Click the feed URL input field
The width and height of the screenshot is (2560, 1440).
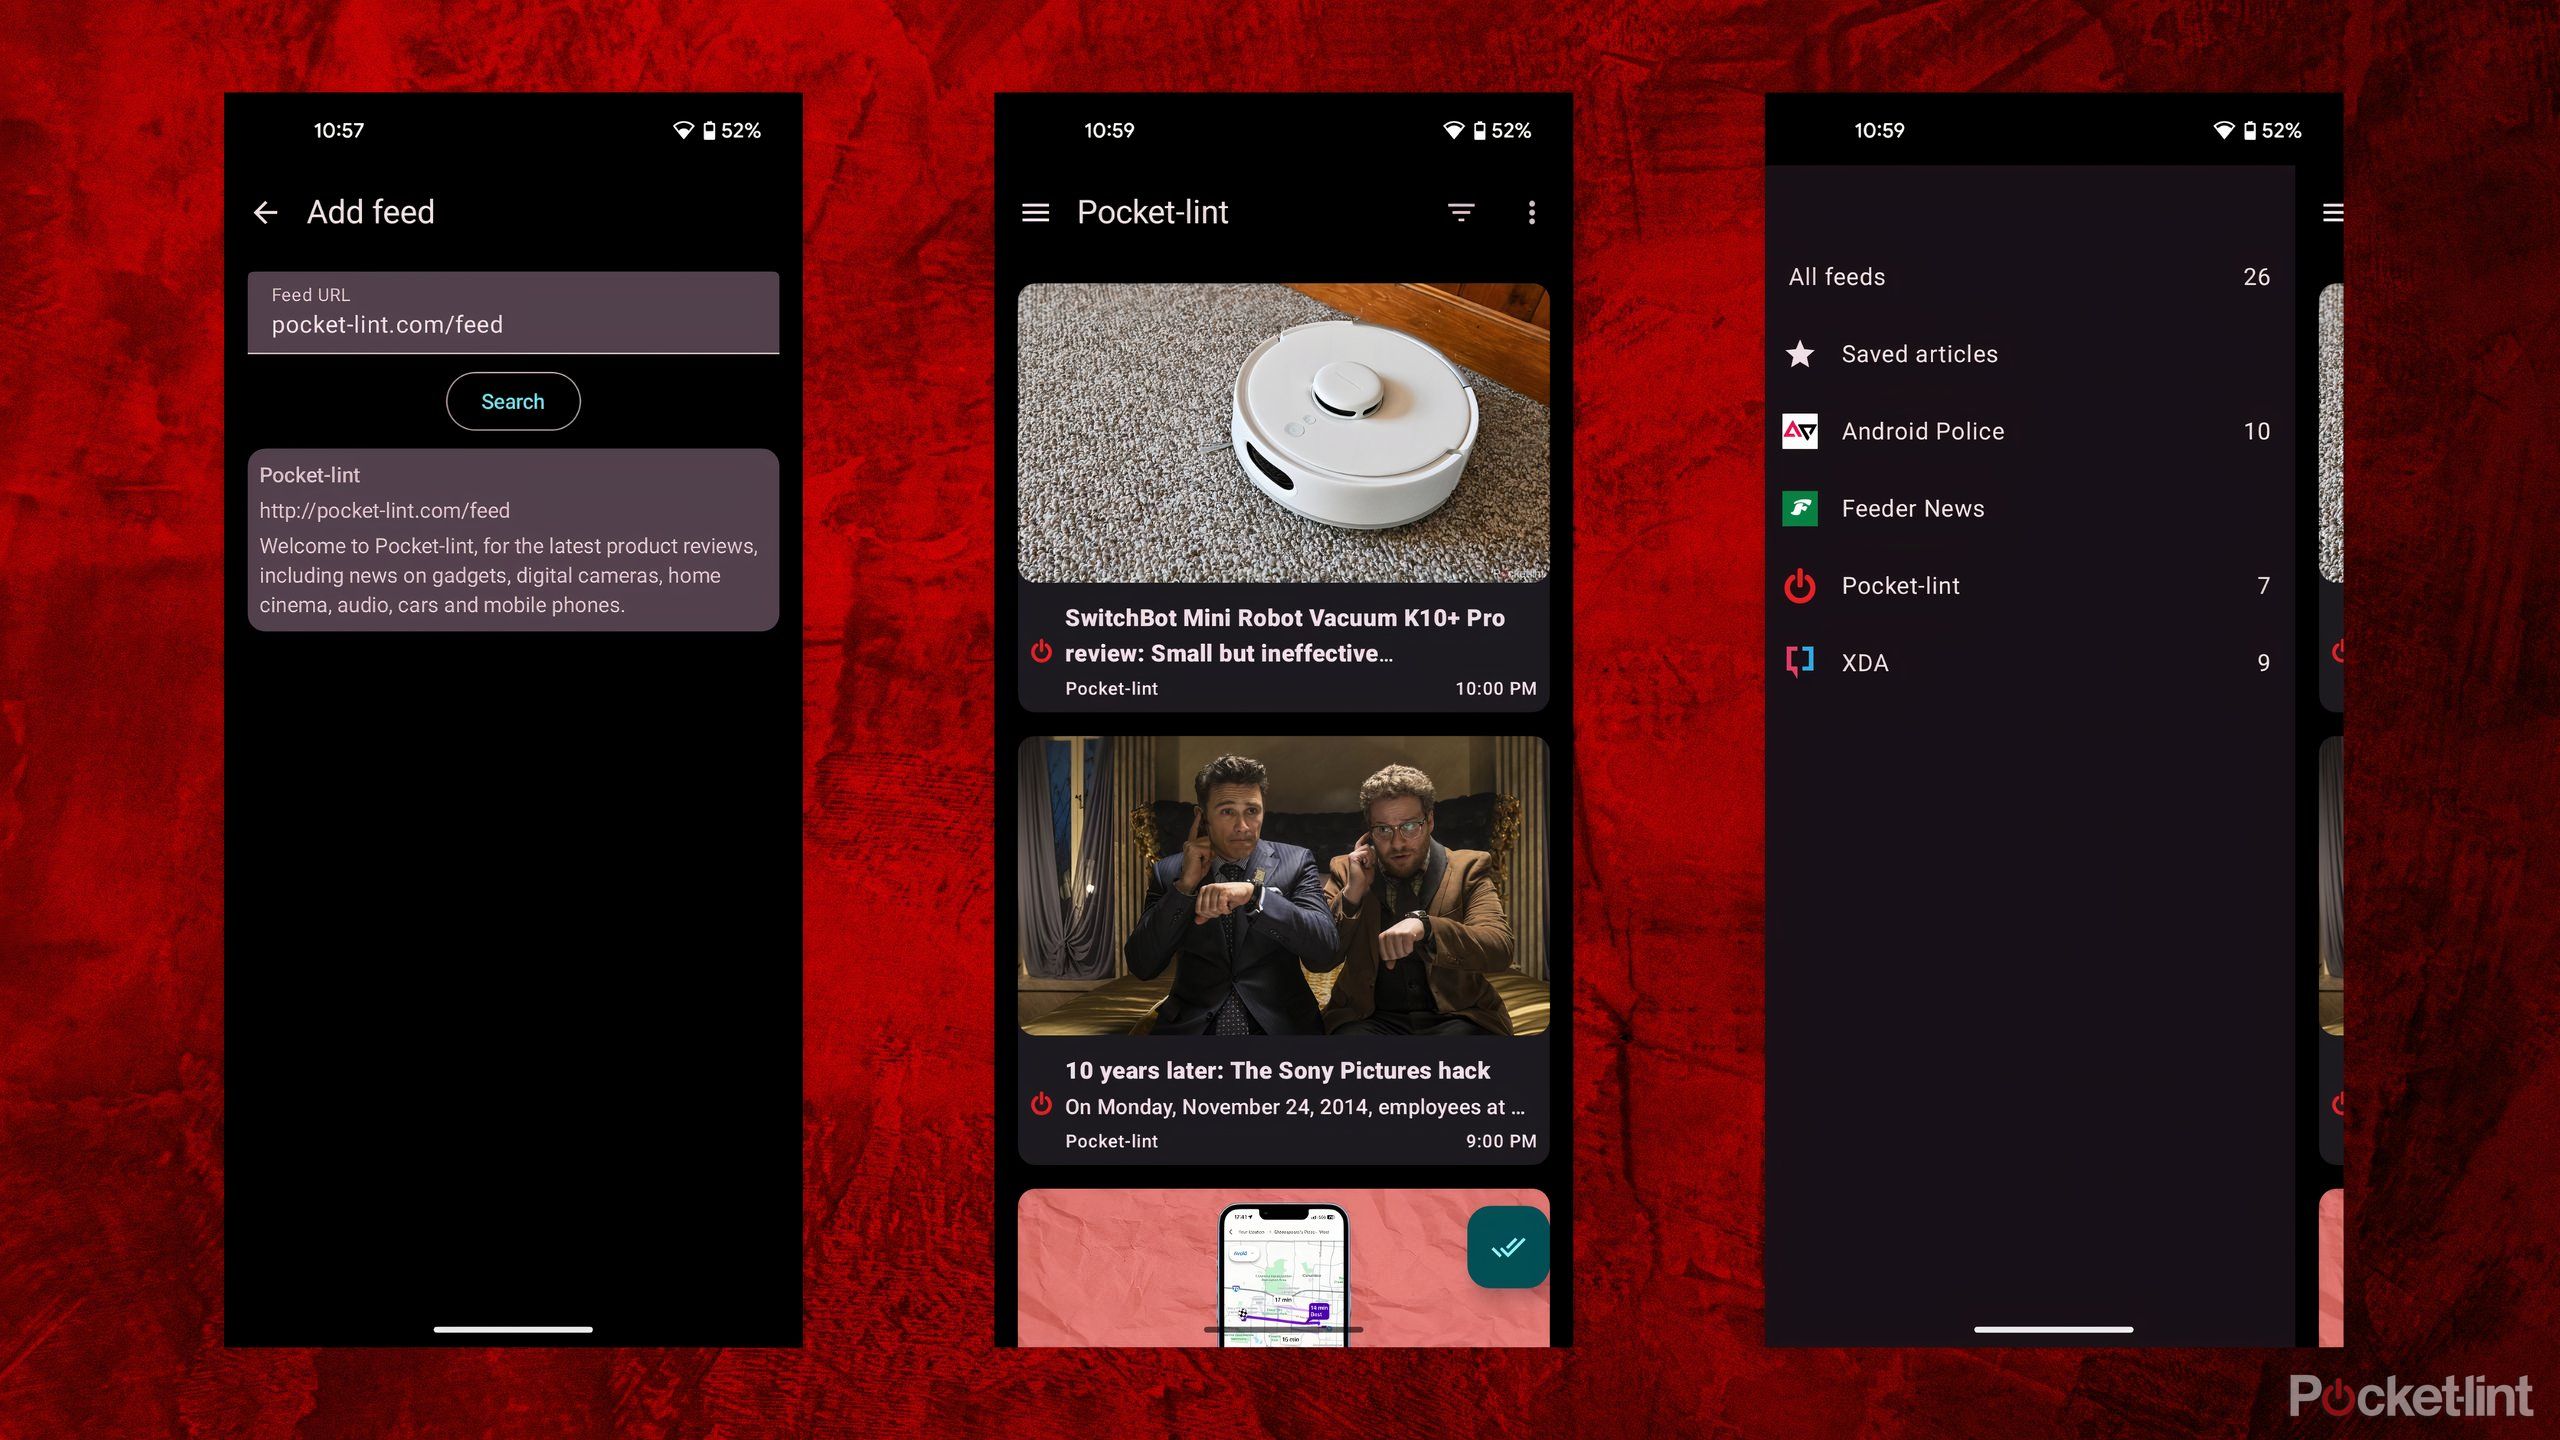point(513,311)
